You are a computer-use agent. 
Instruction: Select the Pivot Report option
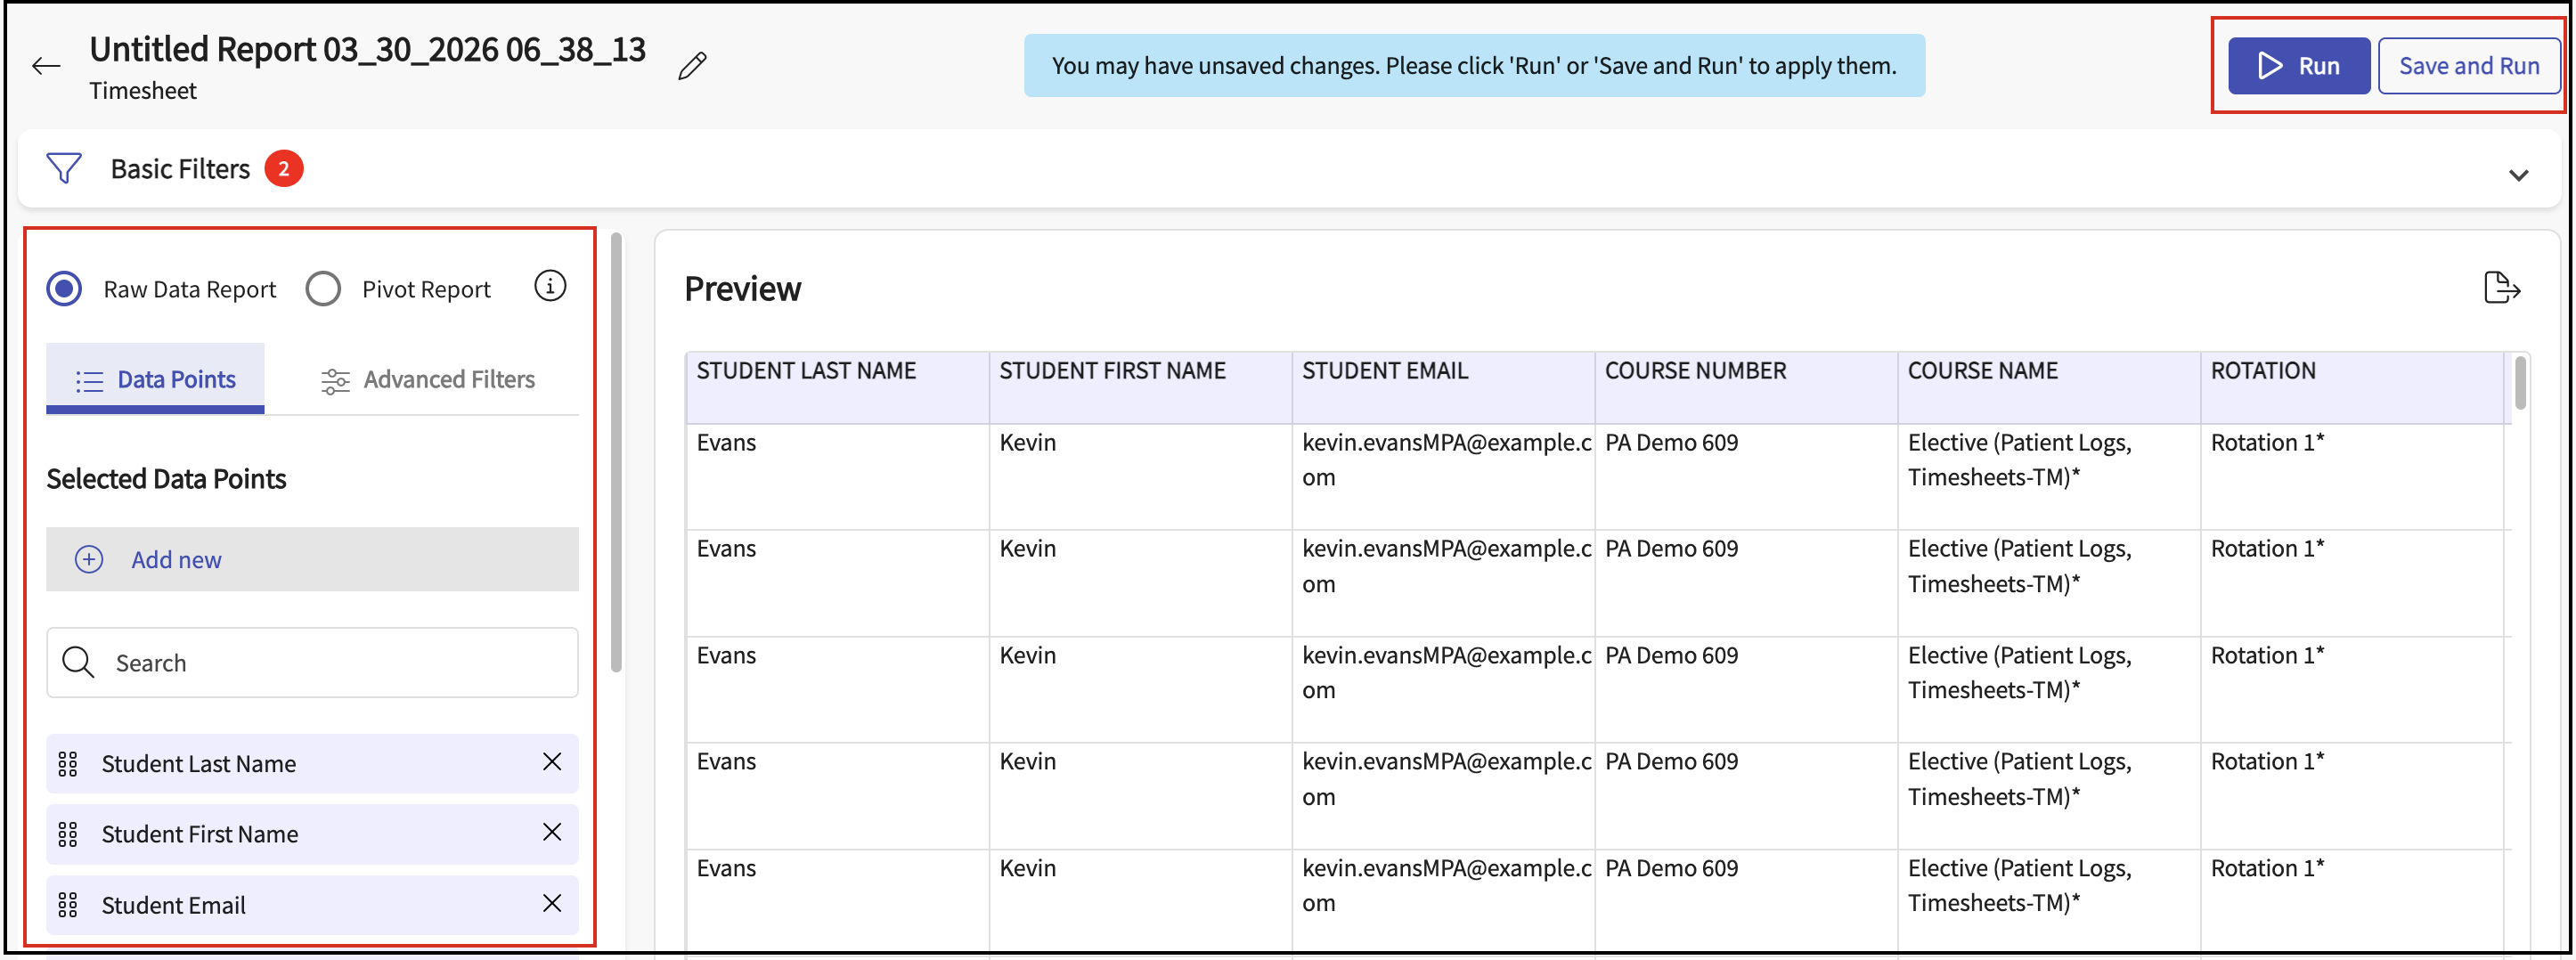pyautogui.click(x=324, y=289)
